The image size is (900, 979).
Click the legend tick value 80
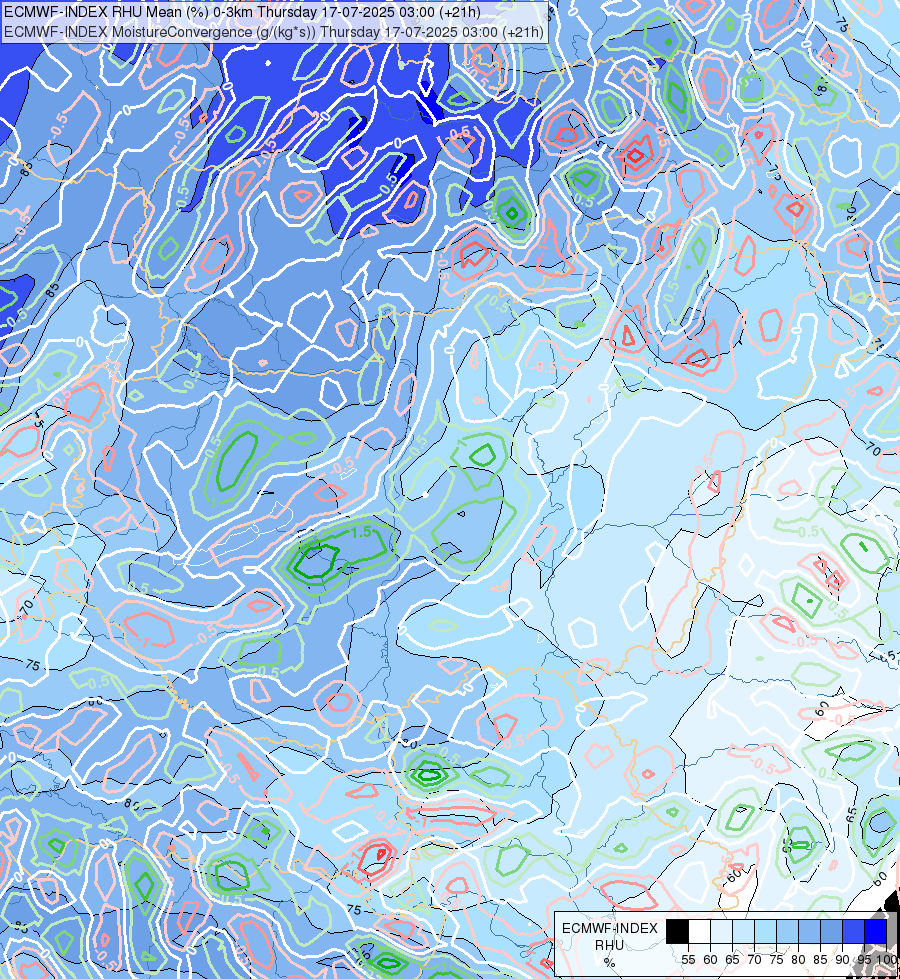tap(798, 960)
